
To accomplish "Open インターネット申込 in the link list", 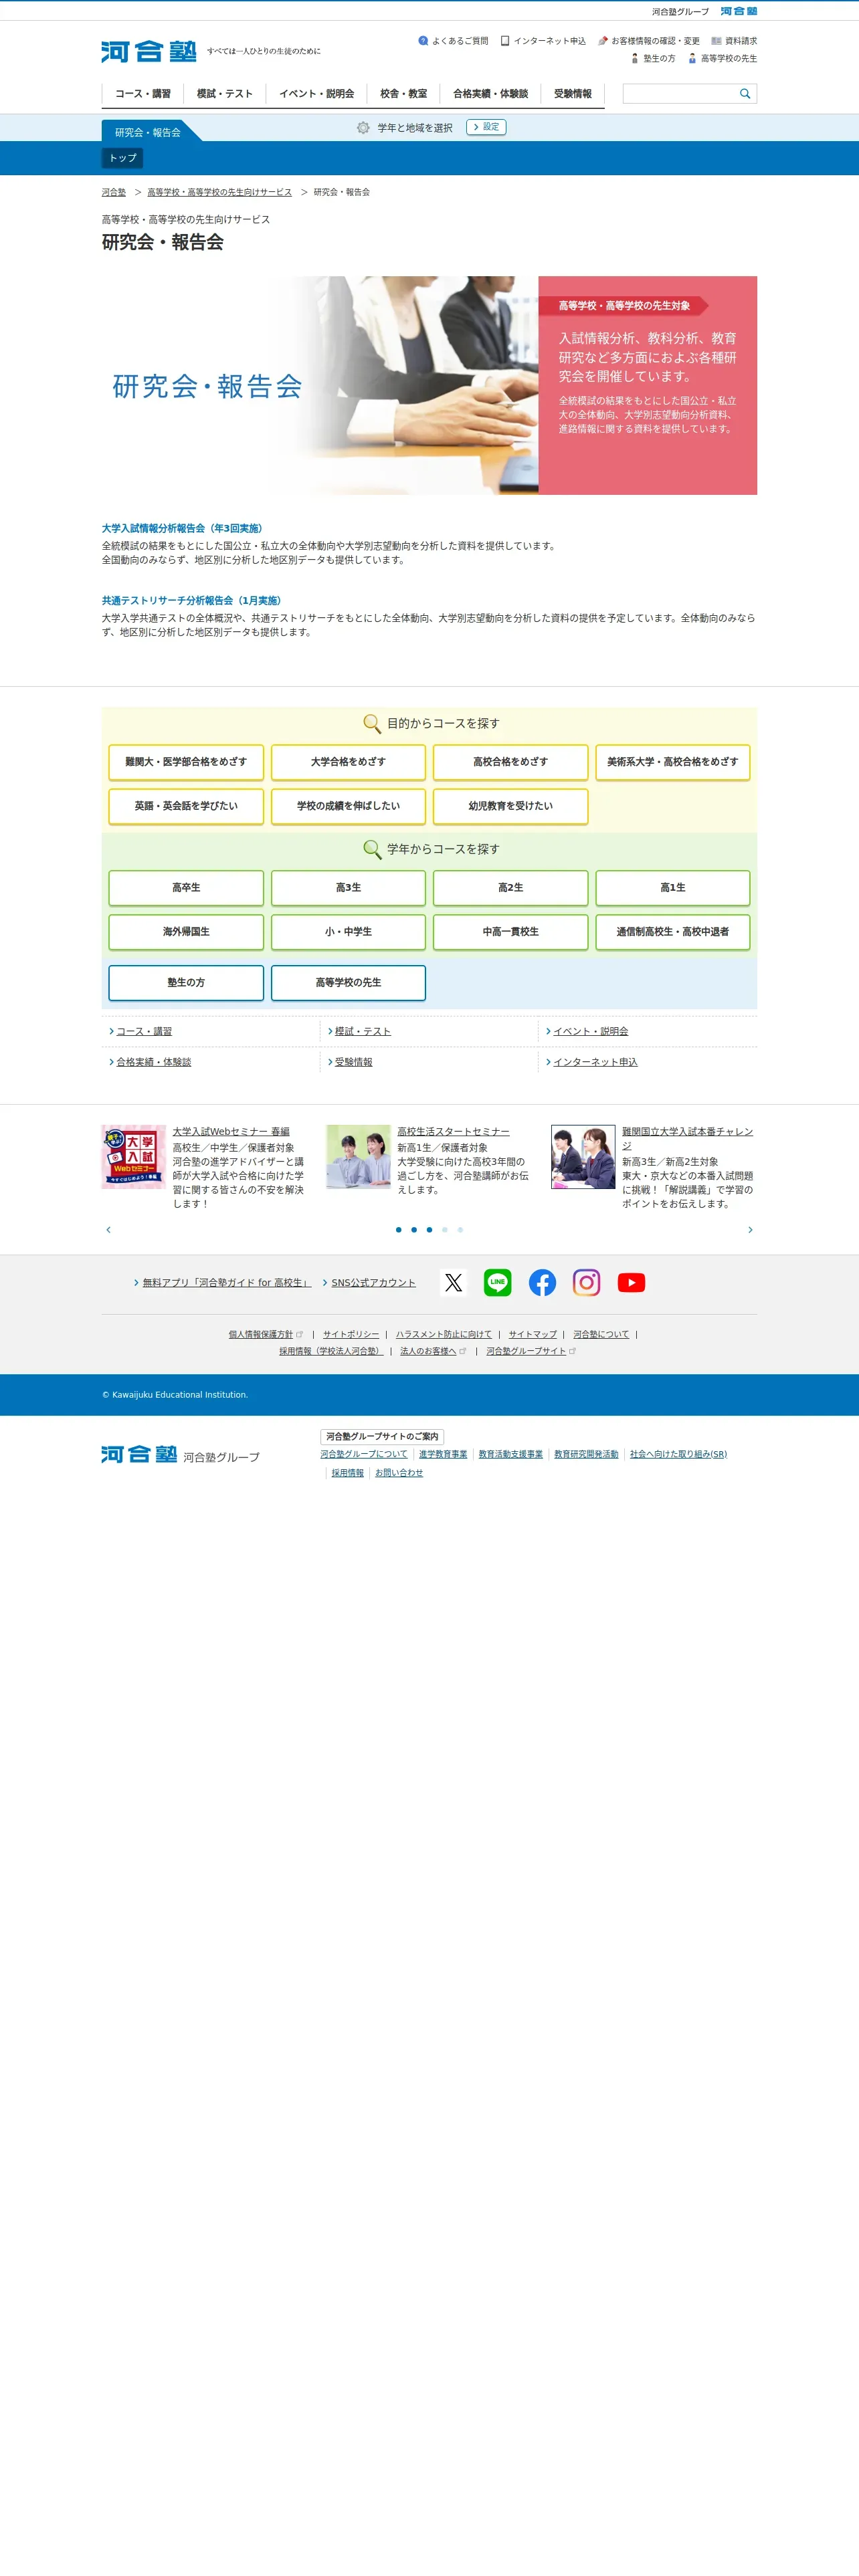I will pos(595,1062).
